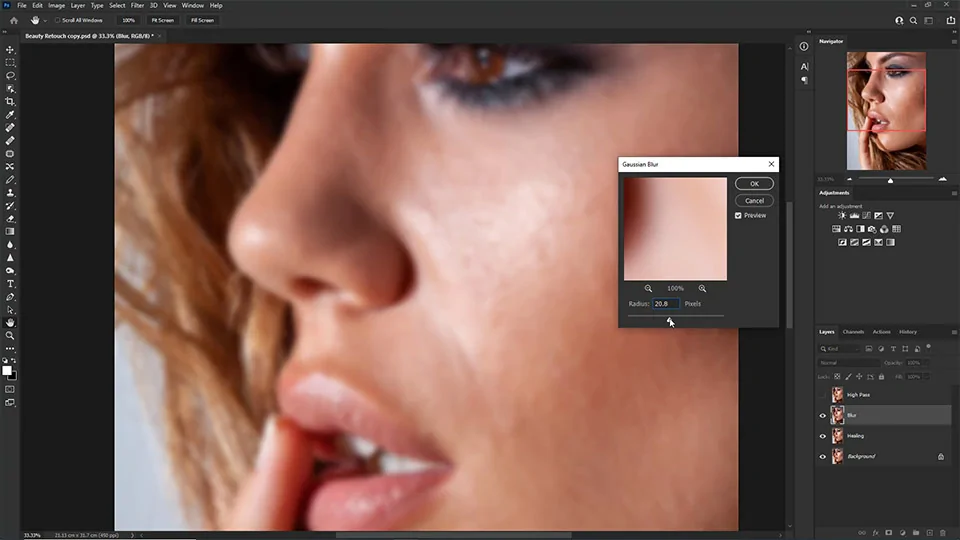Hide the Background layer eye icon
960x540 pixels.
click(x=823, y=457)
